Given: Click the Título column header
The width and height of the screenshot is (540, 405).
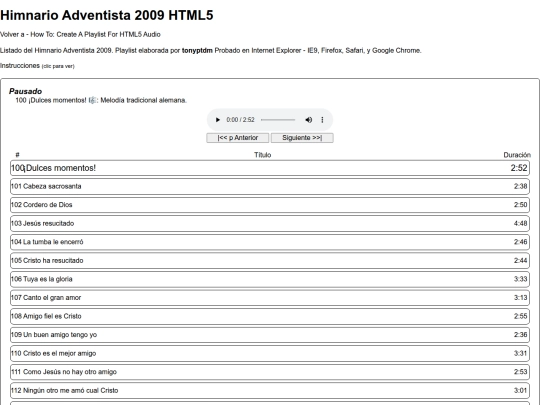Looking at the screenshot, I should (263, 155).
